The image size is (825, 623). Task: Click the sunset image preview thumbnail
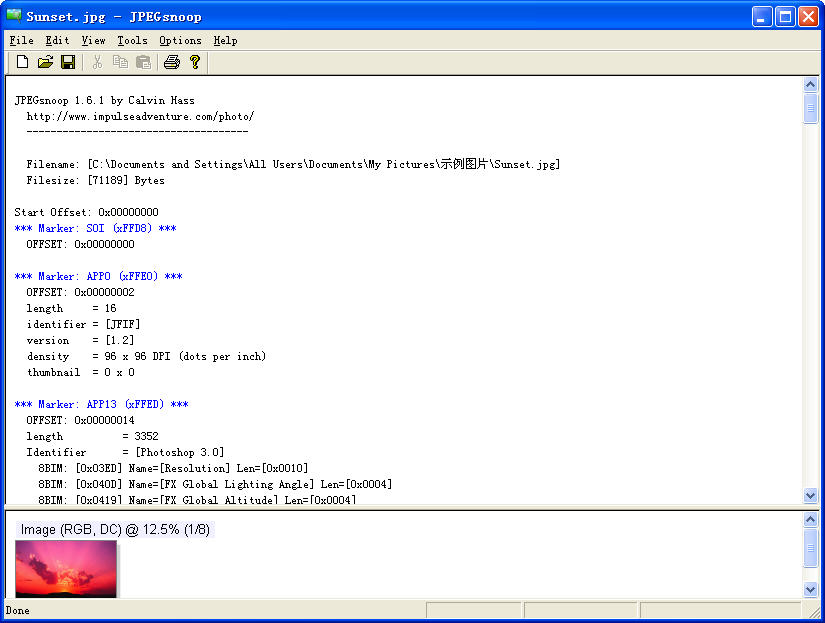[66, 569]
